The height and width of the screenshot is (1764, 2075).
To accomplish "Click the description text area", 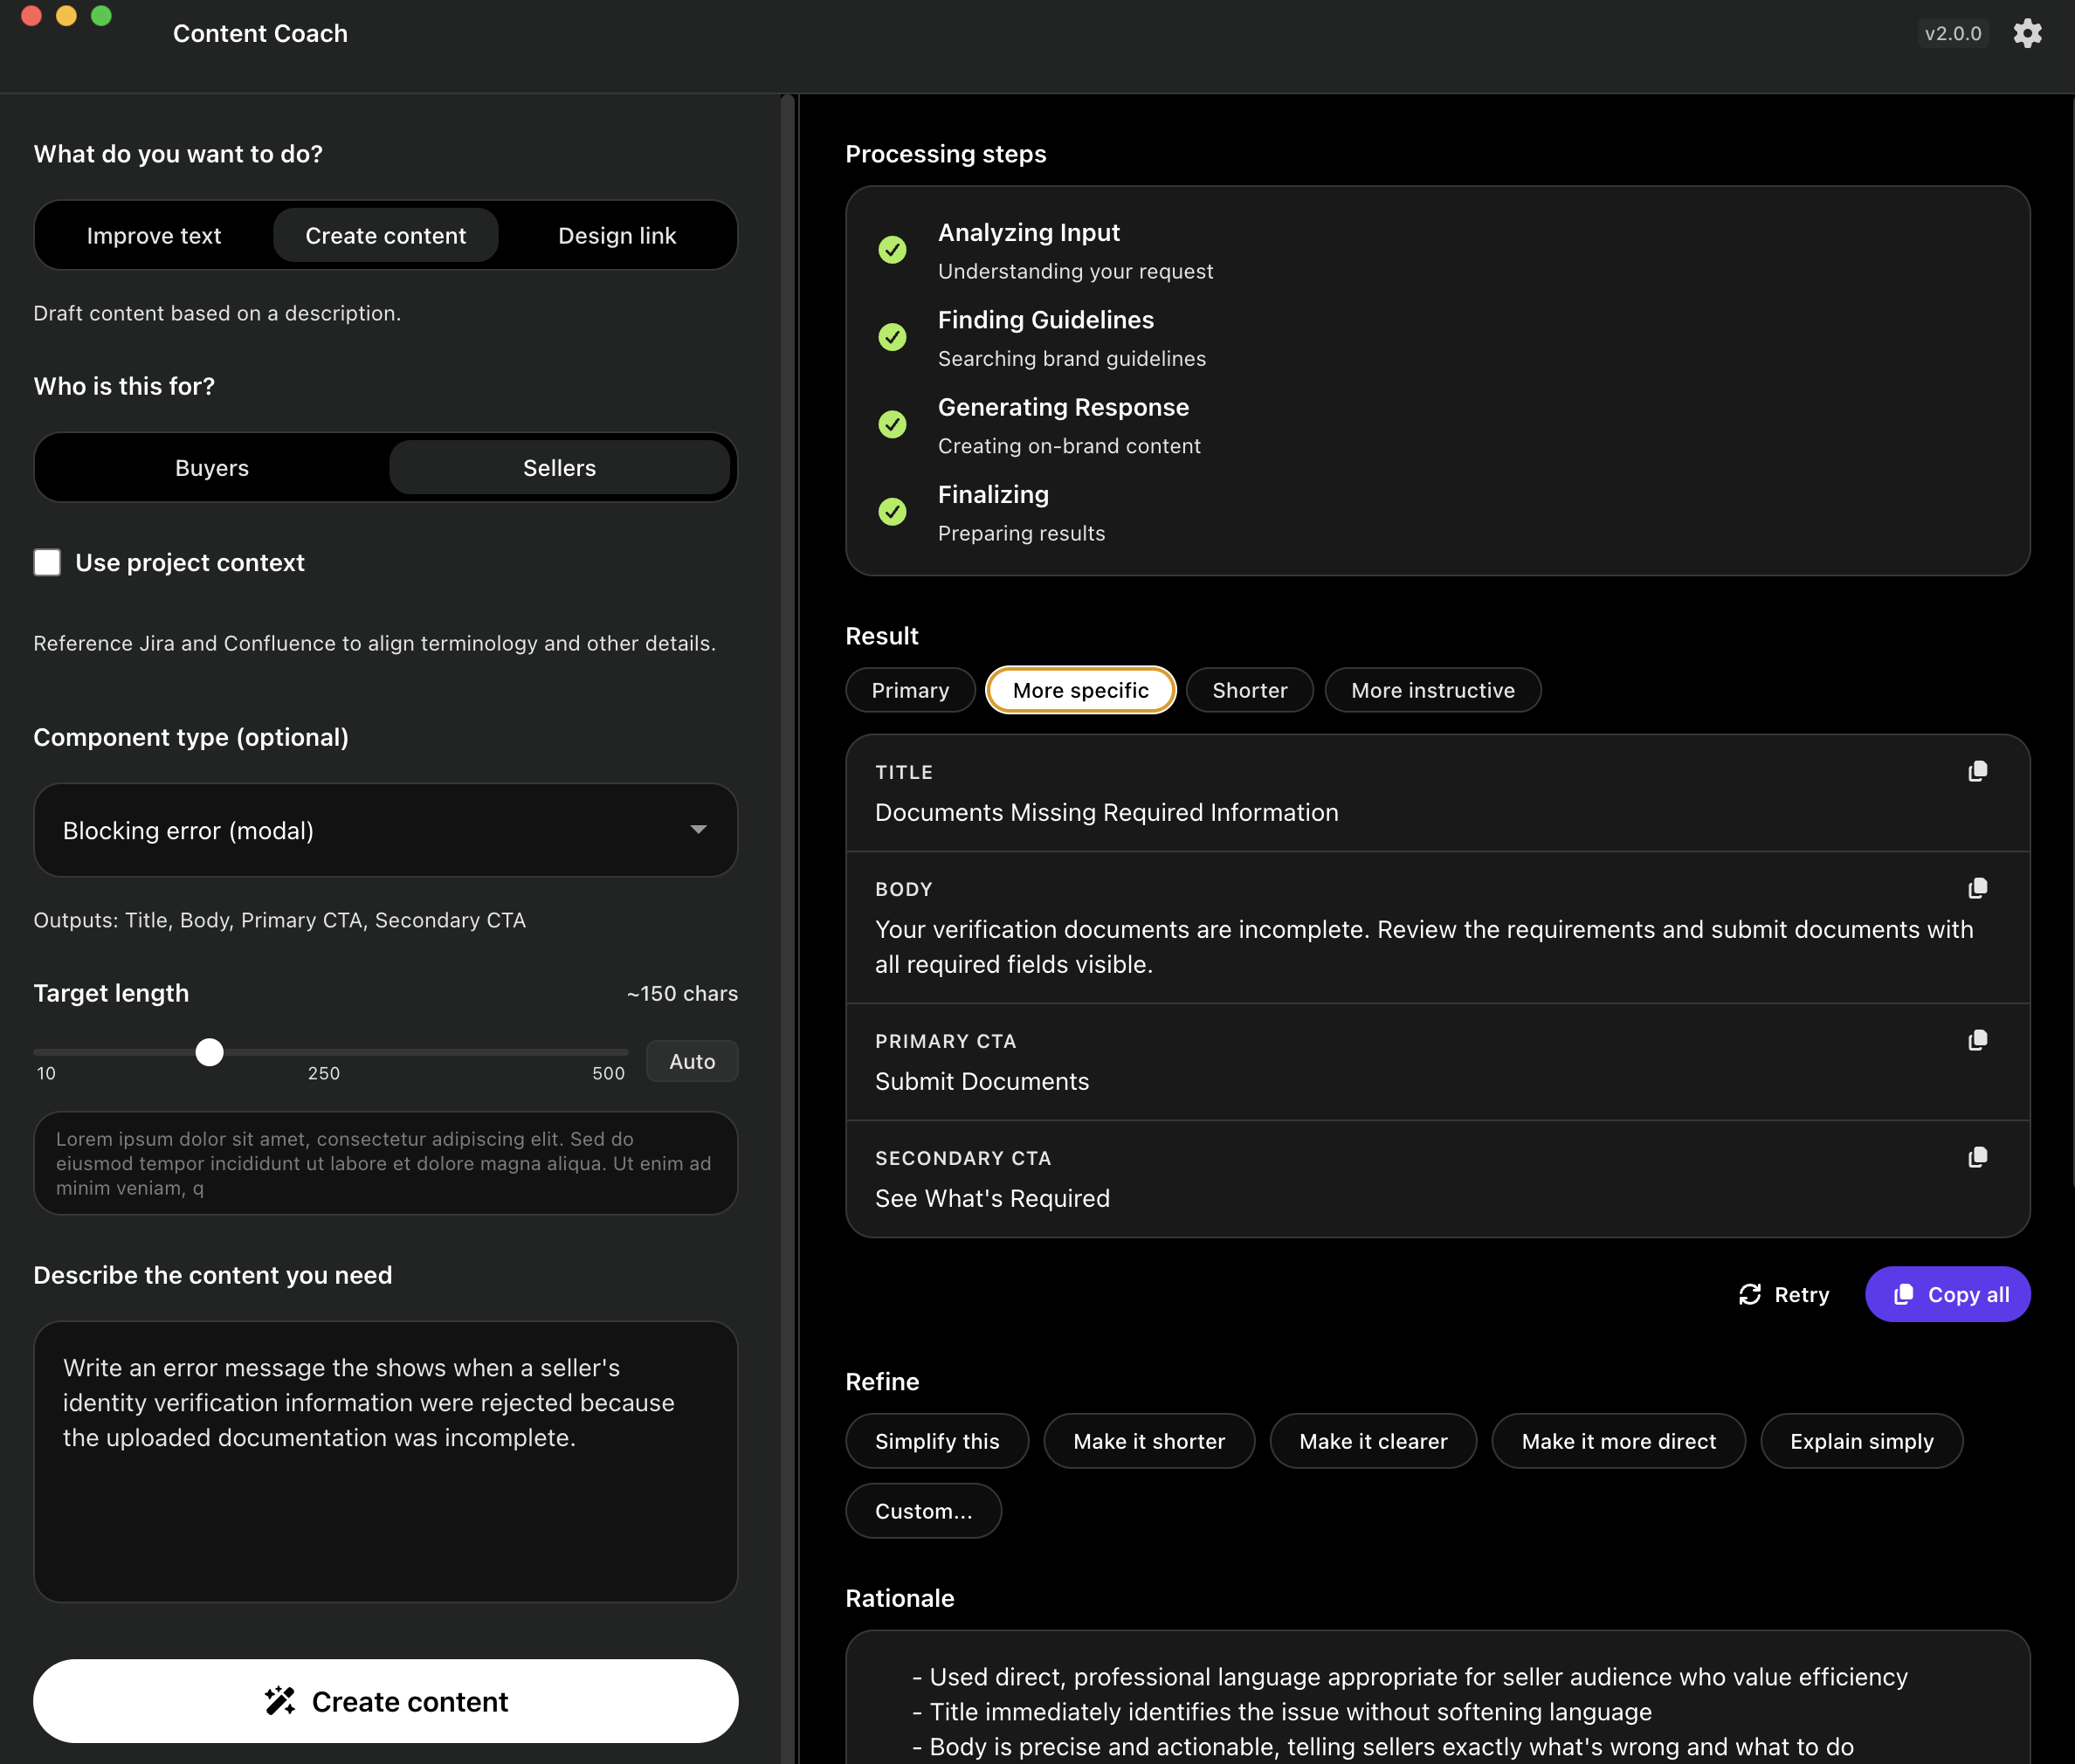I will click(386, 1462).
